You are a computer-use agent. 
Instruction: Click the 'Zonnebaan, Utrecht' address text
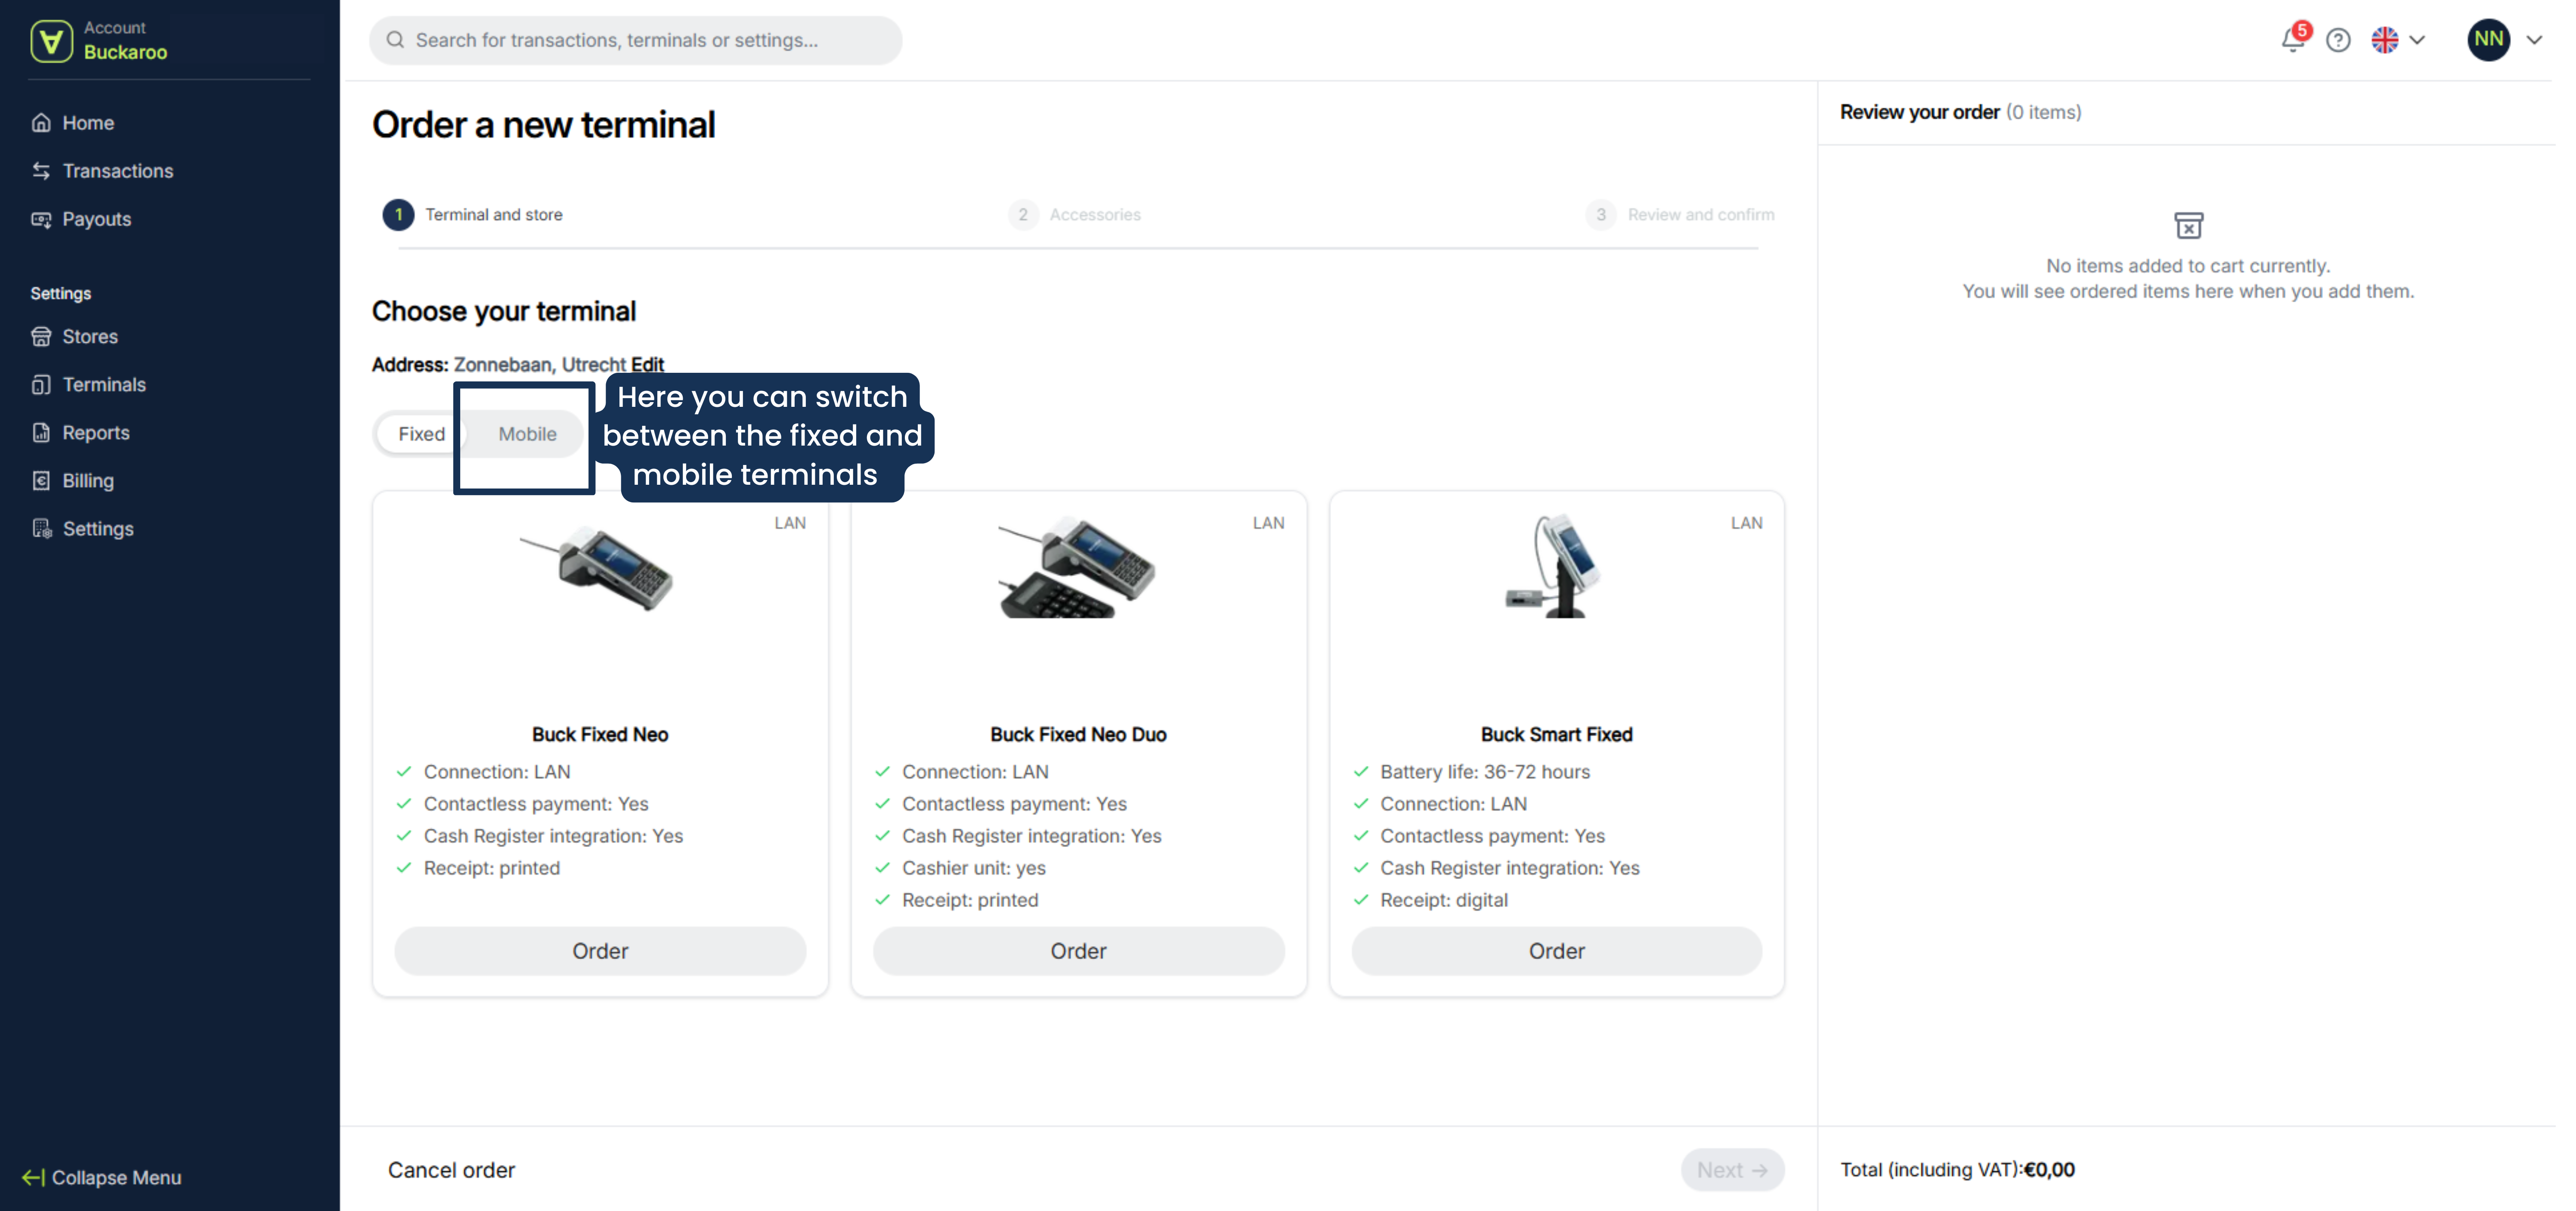pyautogui.click(x=540, y=365)
